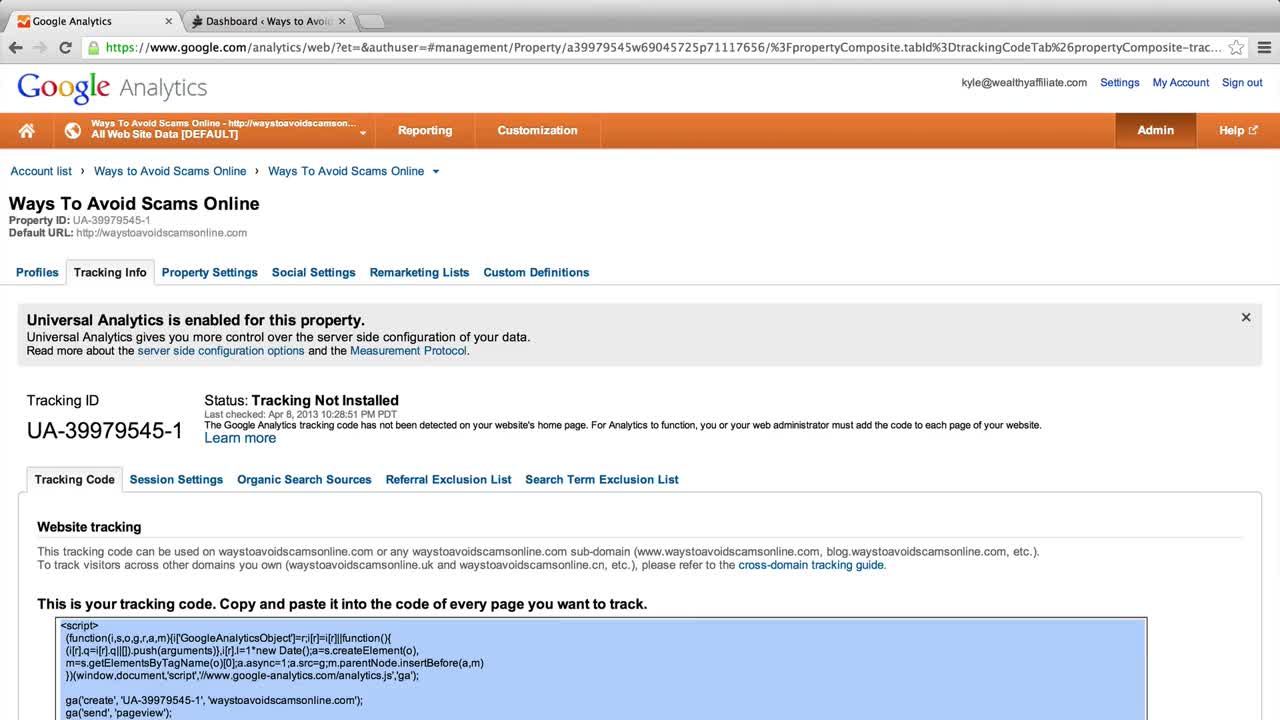Open the Referral Exclusion List sub-tab
The image size is (1280, 720).
pos(448,480)
